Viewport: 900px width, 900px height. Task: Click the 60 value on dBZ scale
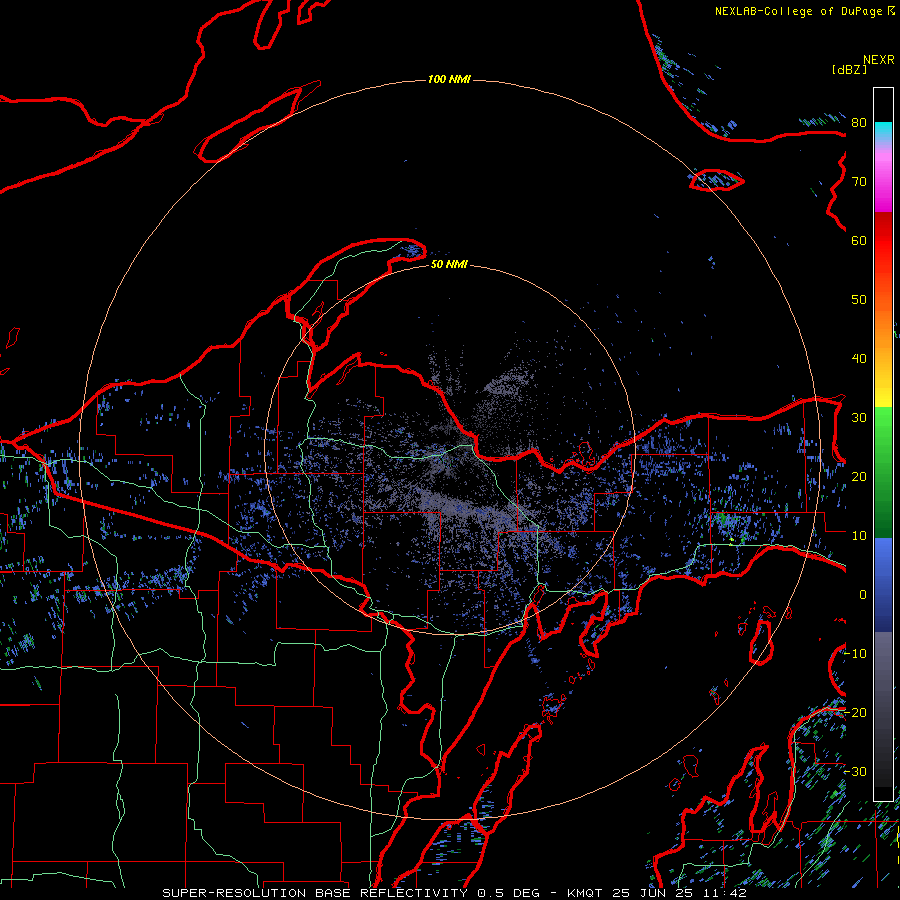tap(859, 241)
